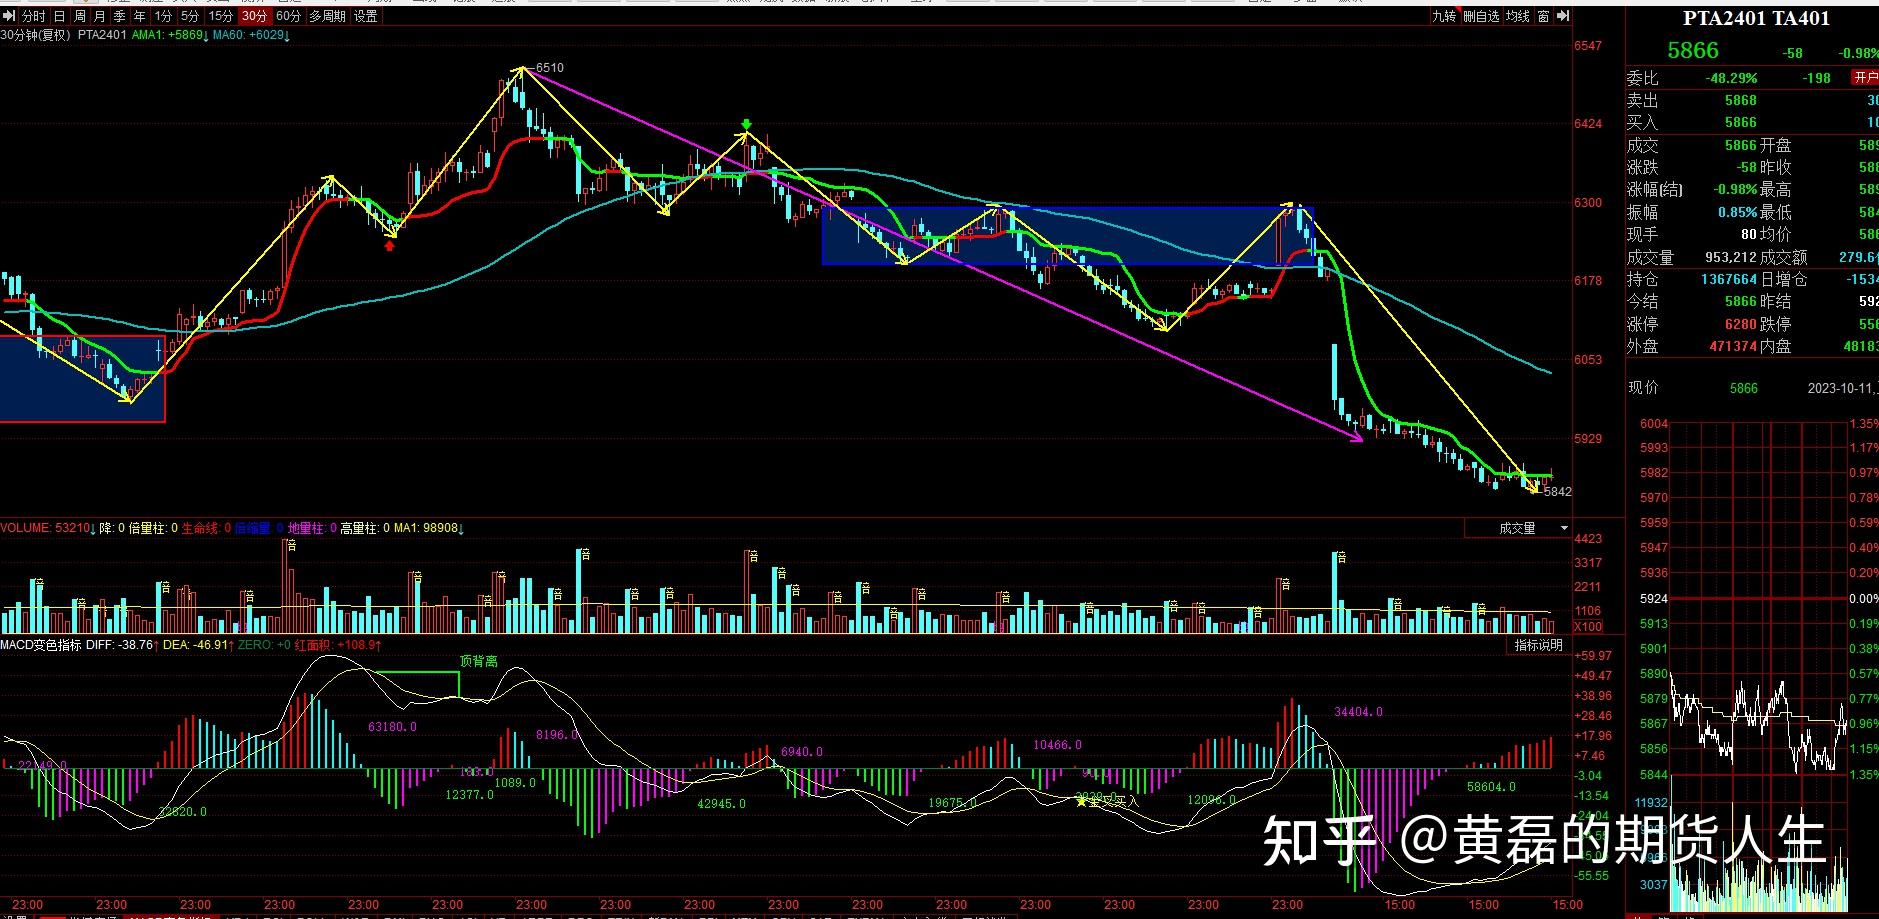
Task: Select the 年 yearly period tab
Action: [x=140, y=16]
